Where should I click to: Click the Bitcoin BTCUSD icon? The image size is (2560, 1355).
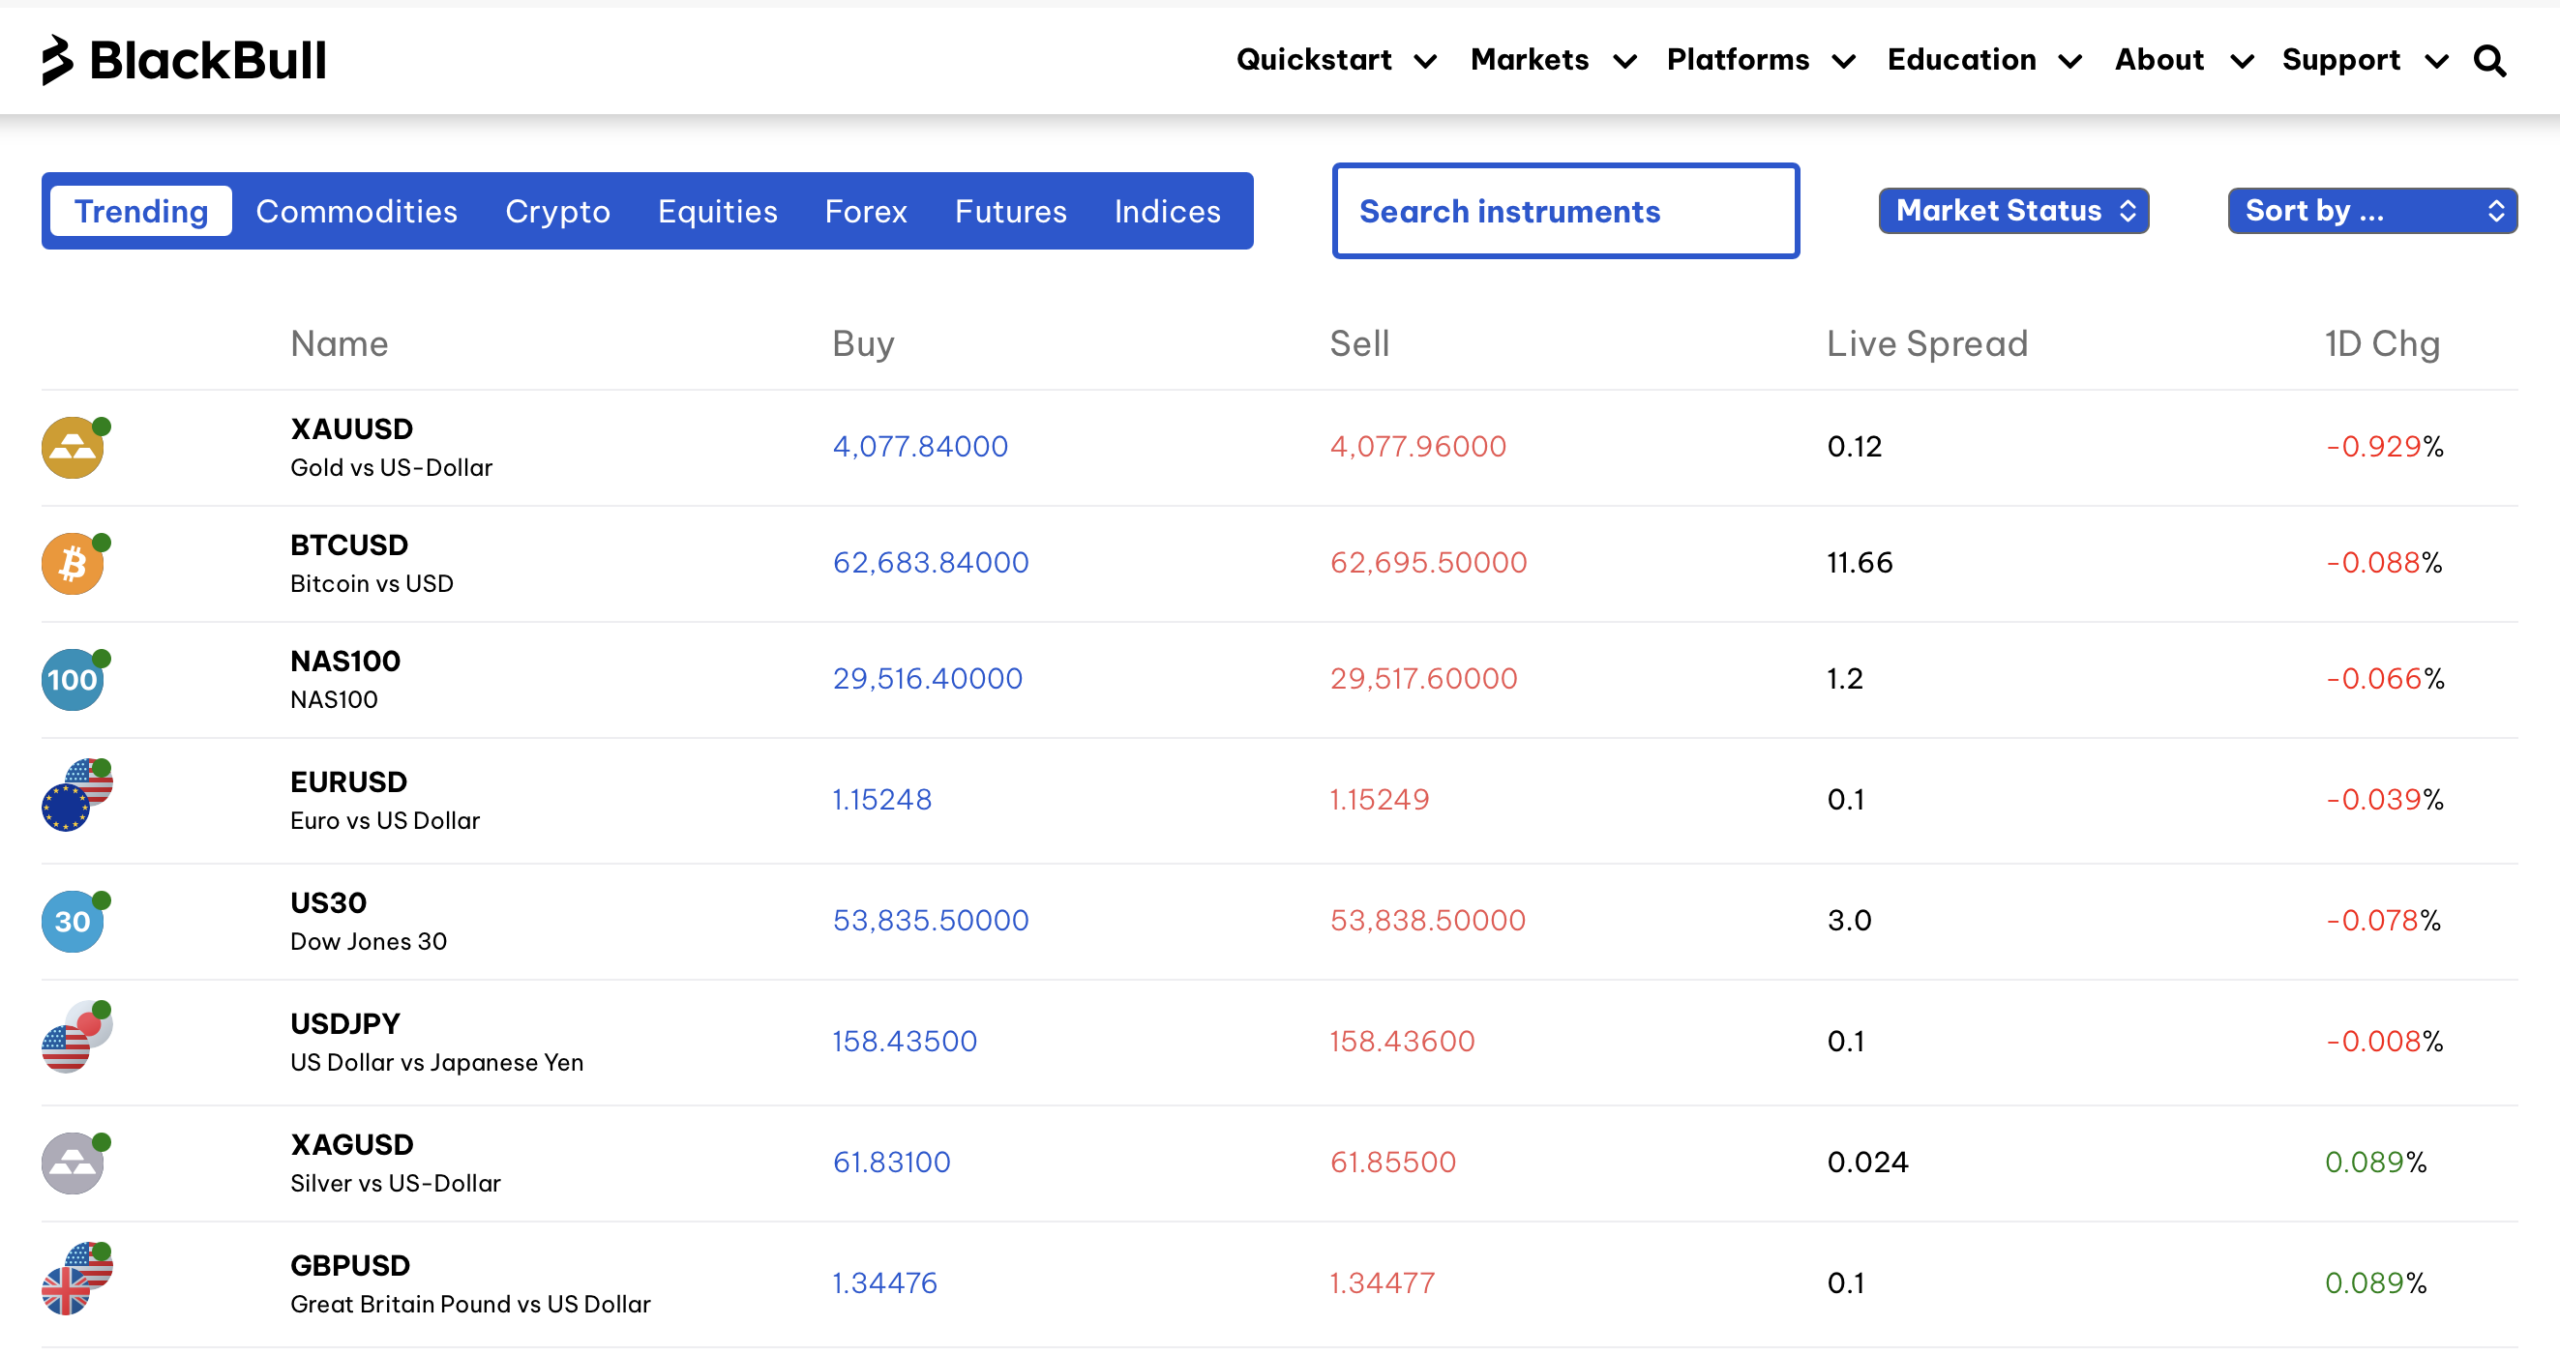tap(74, 563)
